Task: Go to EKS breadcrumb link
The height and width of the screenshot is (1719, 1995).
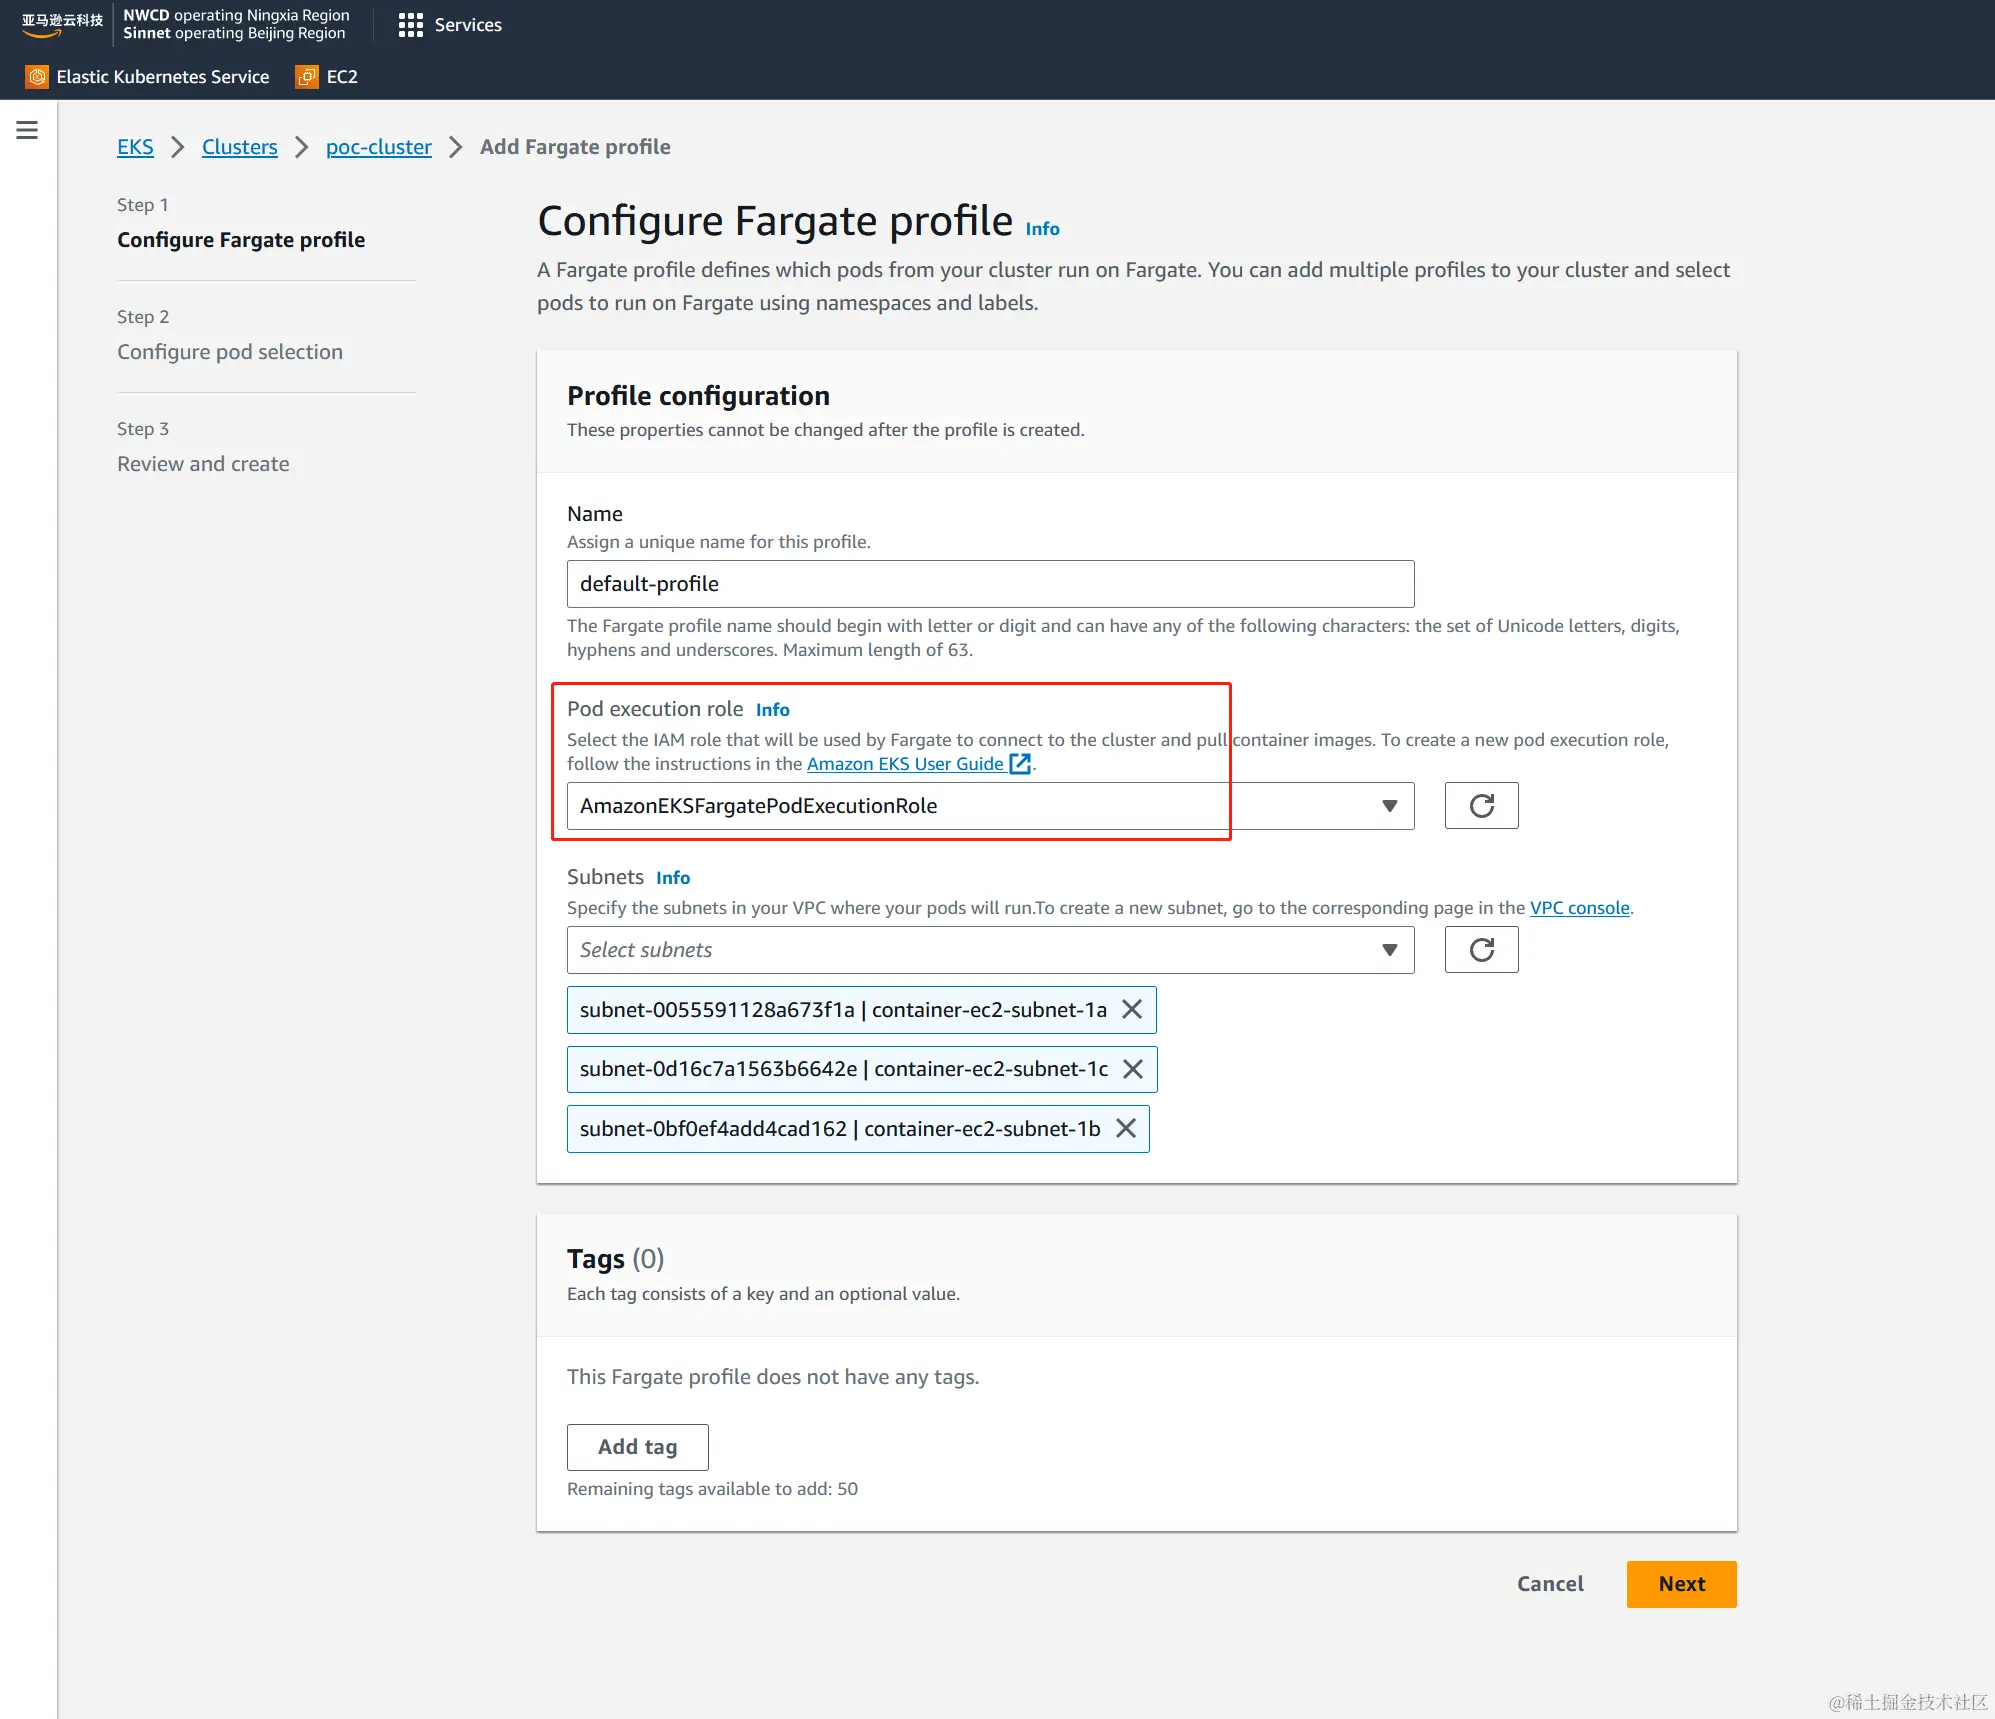Action: pos(135,147)
